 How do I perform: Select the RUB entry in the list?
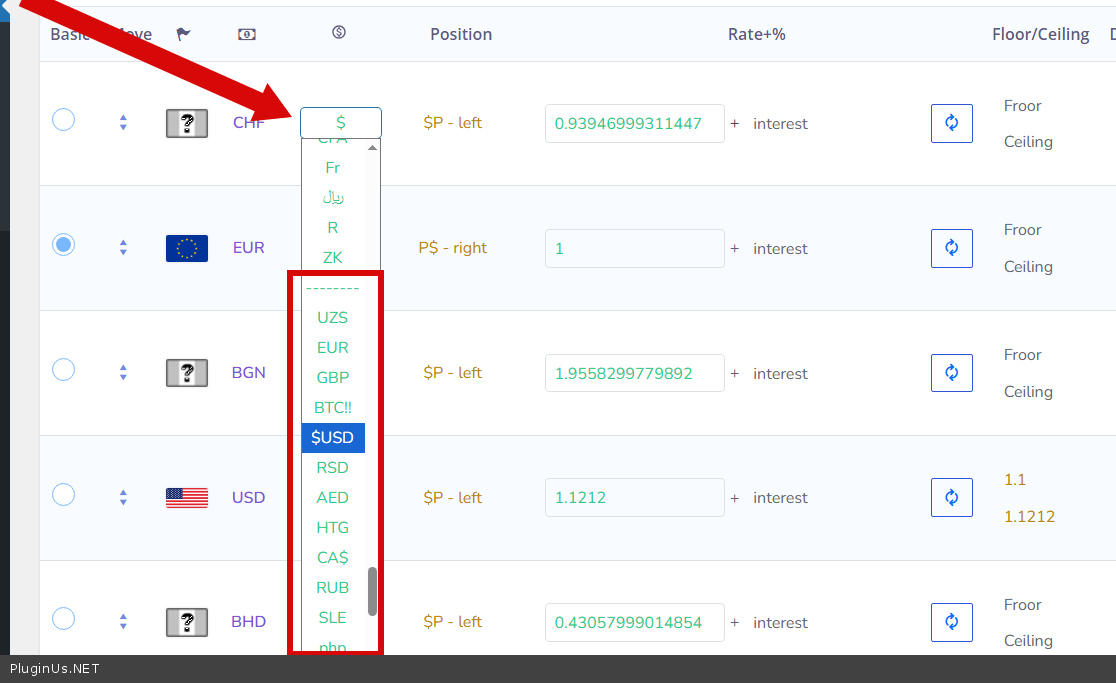(x=333, y=588)
